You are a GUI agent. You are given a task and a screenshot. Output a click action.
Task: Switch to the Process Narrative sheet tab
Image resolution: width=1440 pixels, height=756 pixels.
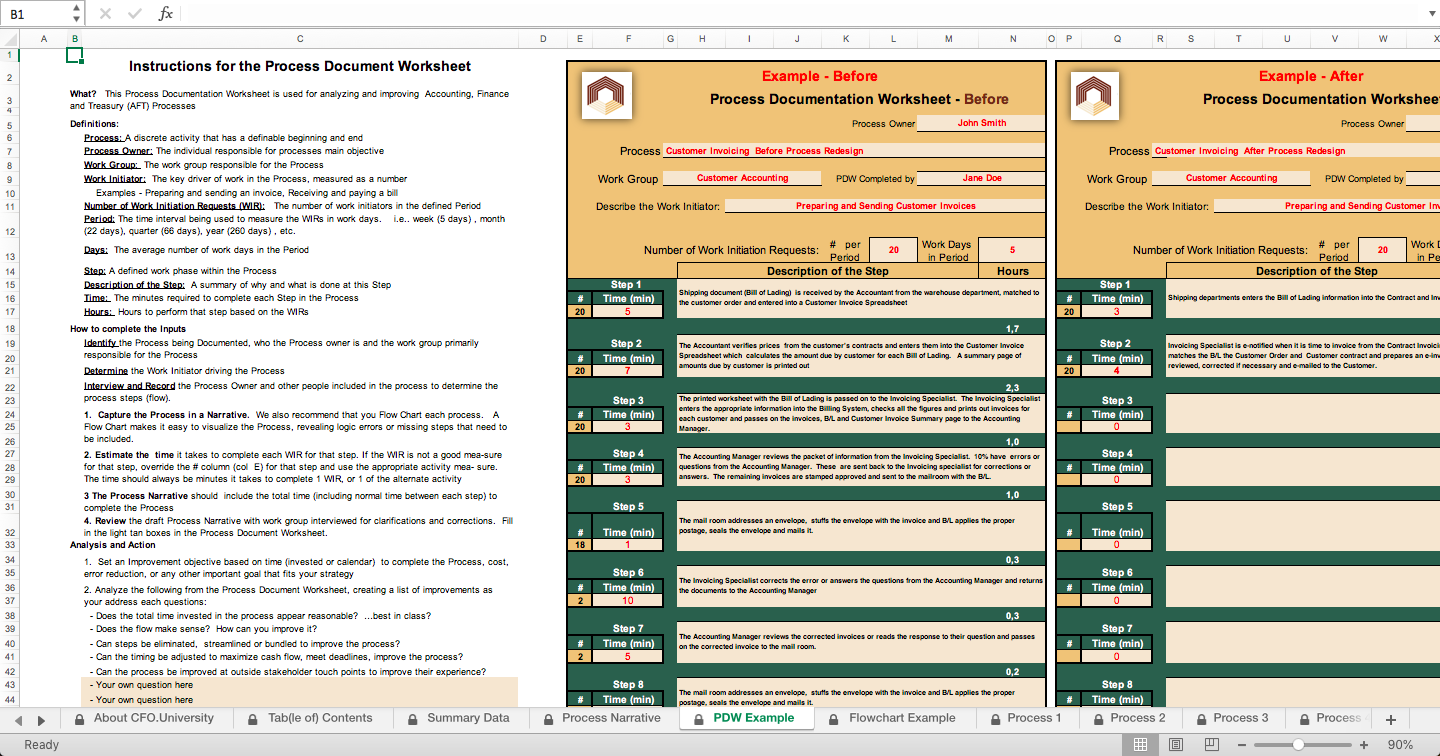click(602, 718)
